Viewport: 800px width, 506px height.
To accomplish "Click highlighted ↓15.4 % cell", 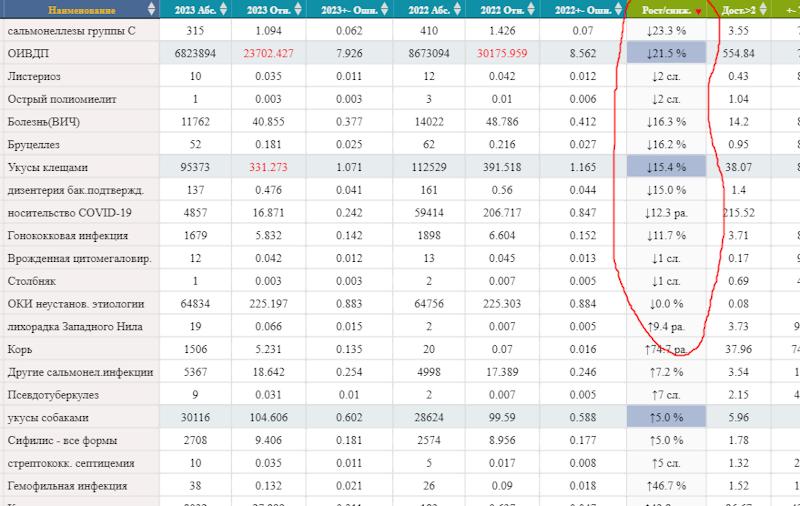I will (666, 167).
